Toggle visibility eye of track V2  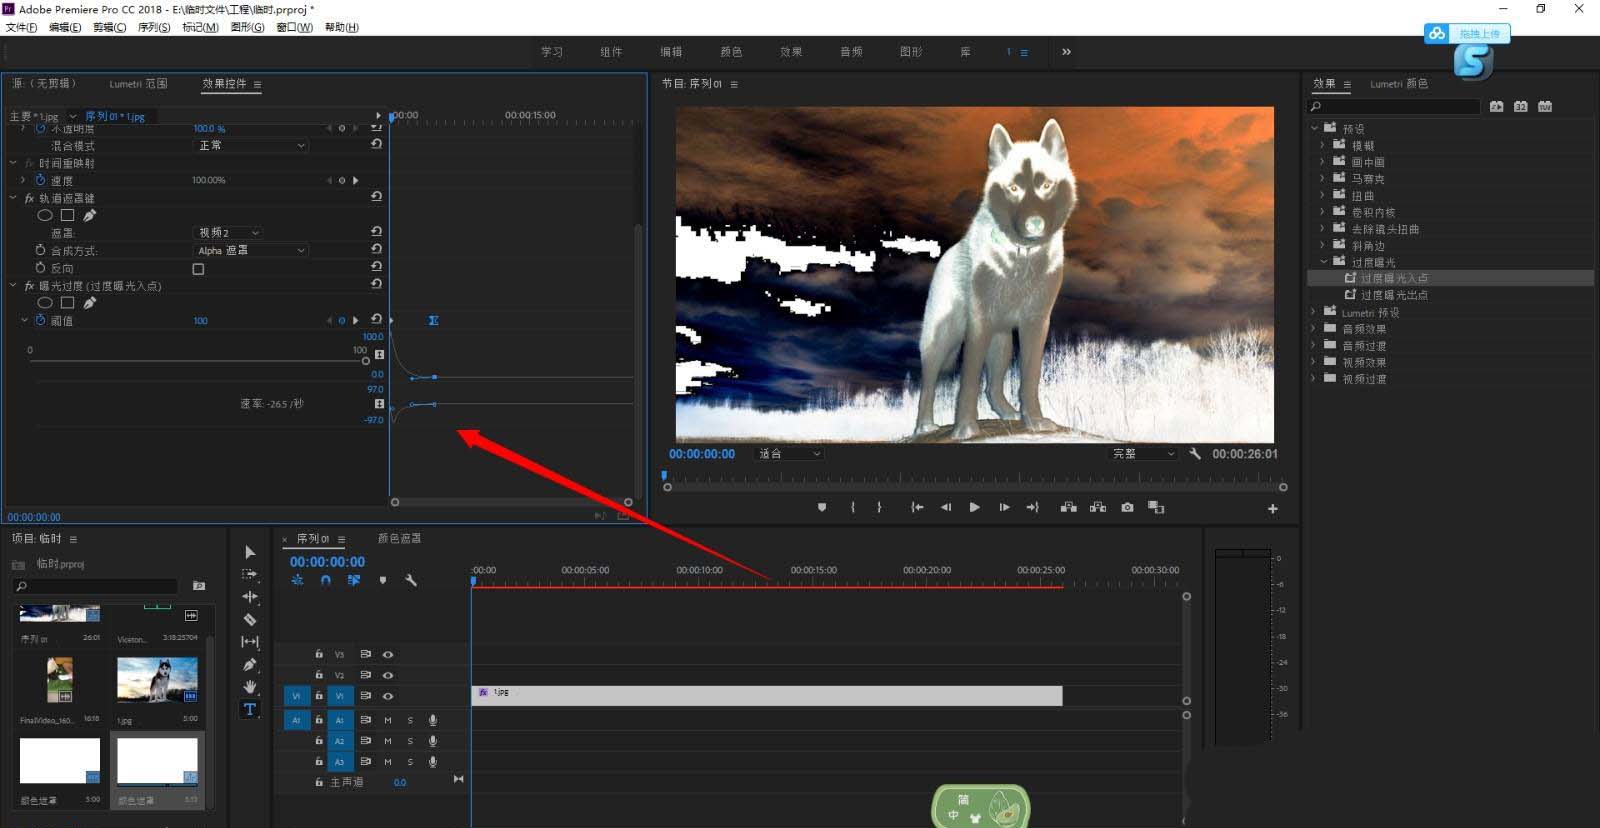pos(388,675)
